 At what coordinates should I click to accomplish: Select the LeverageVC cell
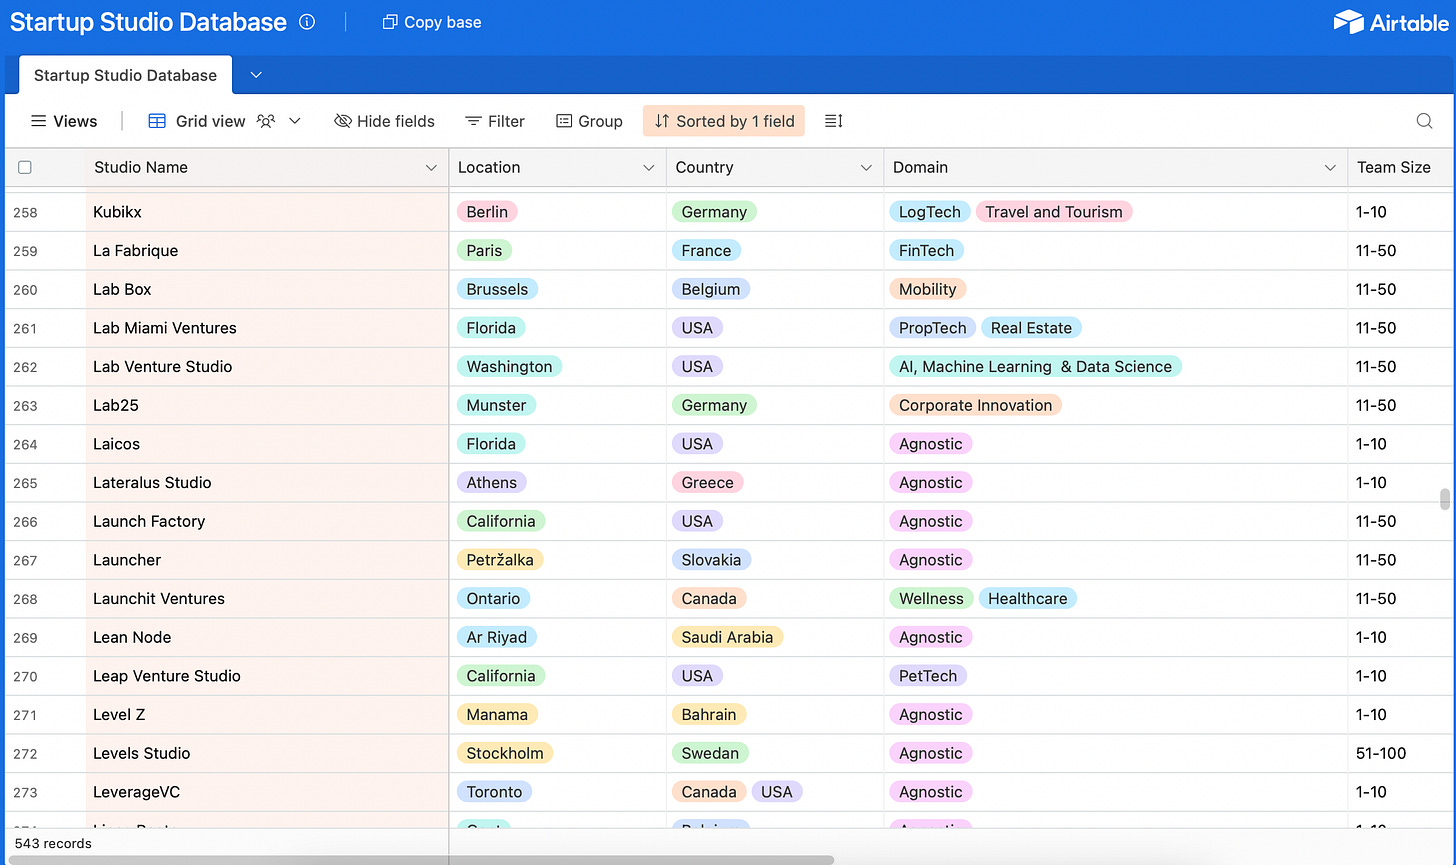pos(267,792)
